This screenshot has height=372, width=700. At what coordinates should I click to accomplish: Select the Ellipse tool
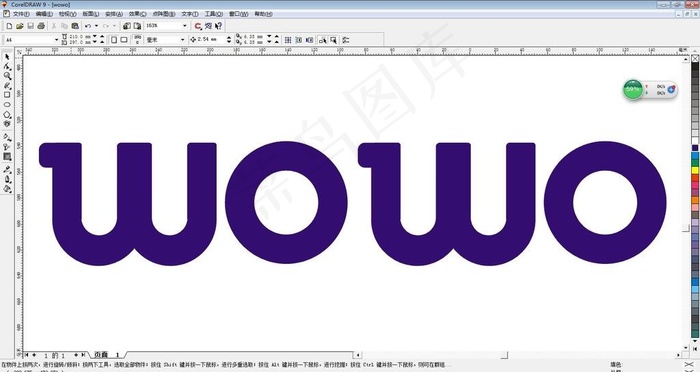click(x=7, y=104)
